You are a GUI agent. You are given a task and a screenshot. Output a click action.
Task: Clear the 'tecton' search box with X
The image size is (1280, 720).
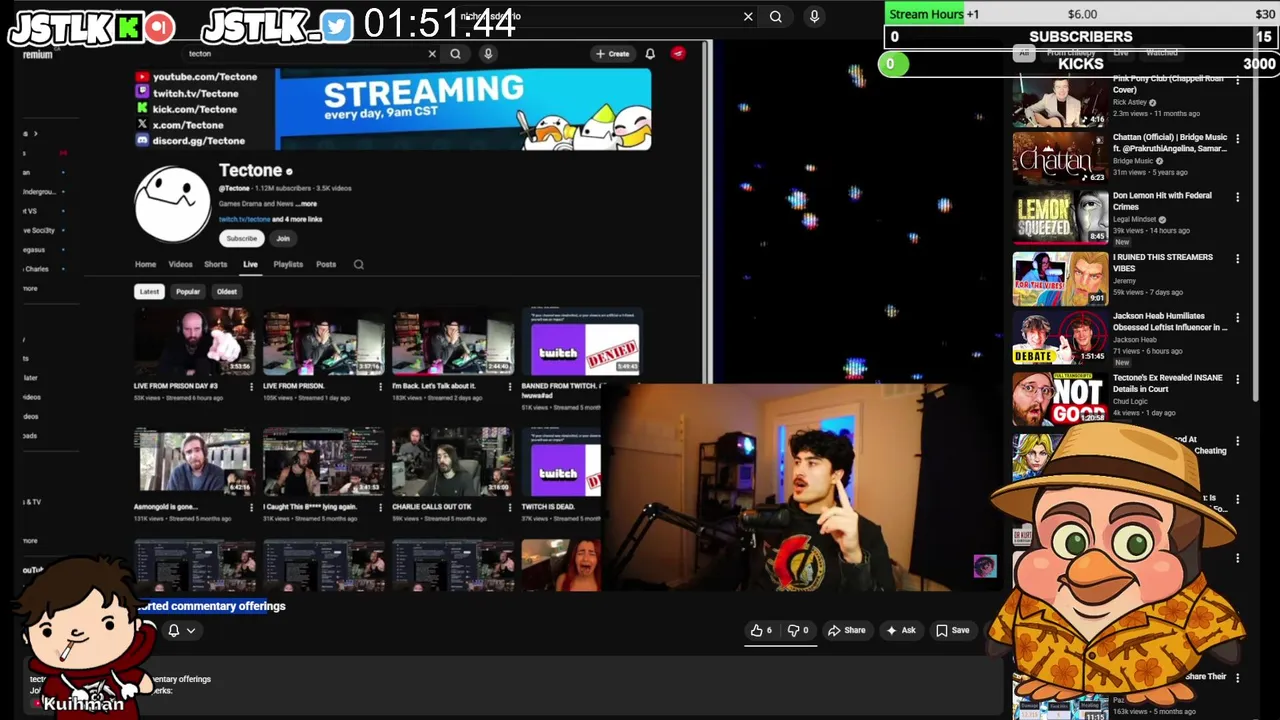432,54
